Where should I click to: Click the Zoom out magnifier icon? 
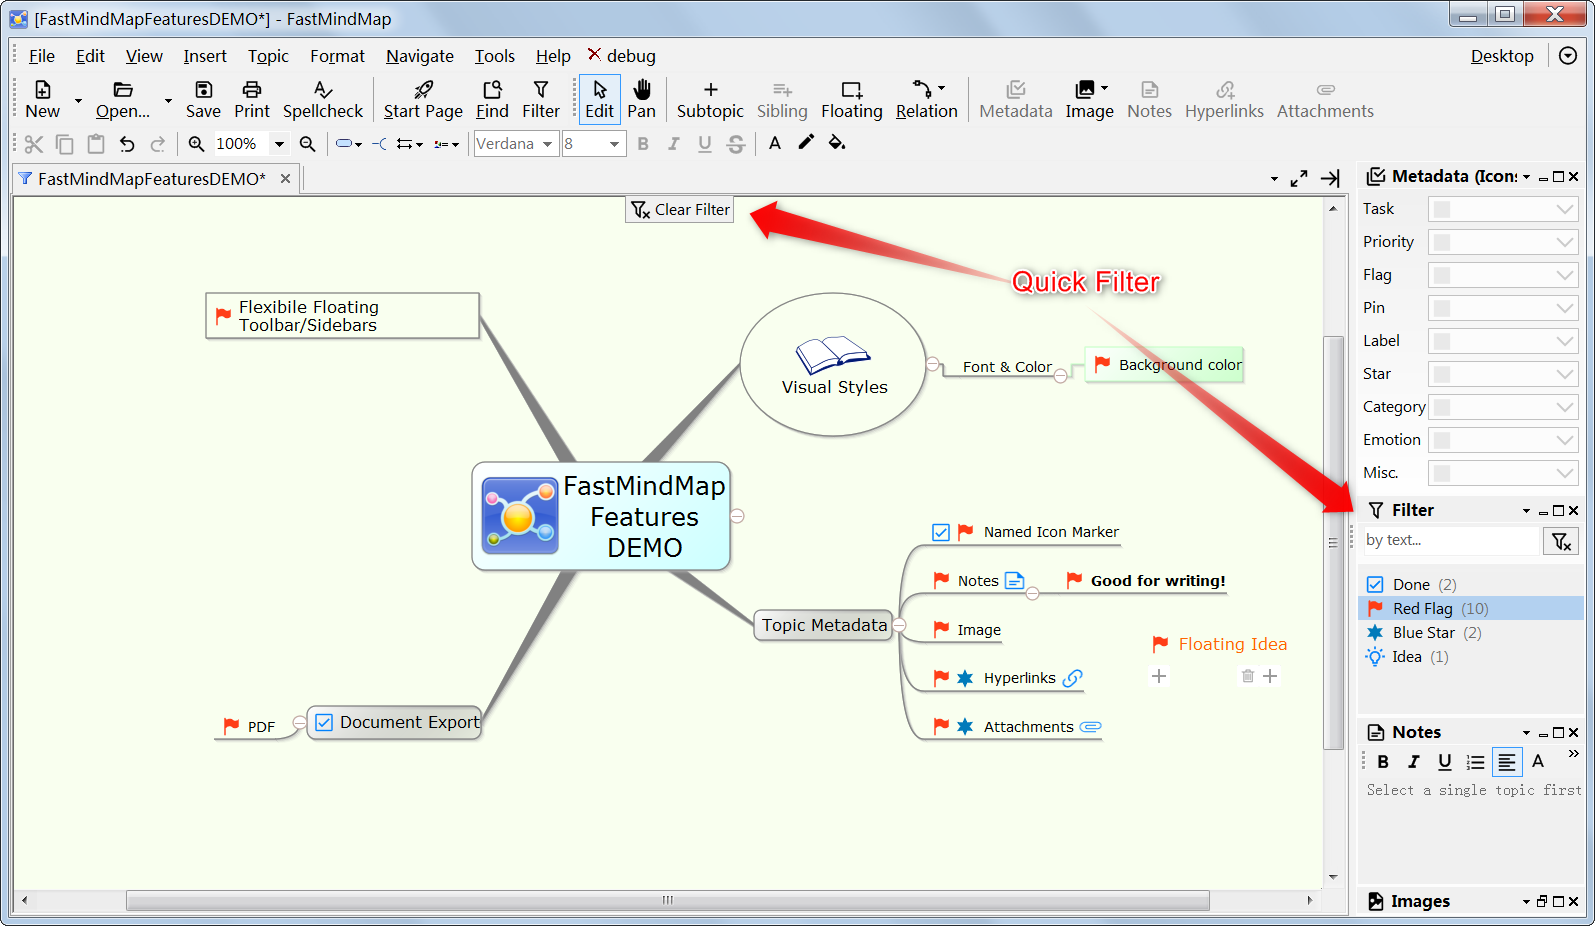[308, 144]
